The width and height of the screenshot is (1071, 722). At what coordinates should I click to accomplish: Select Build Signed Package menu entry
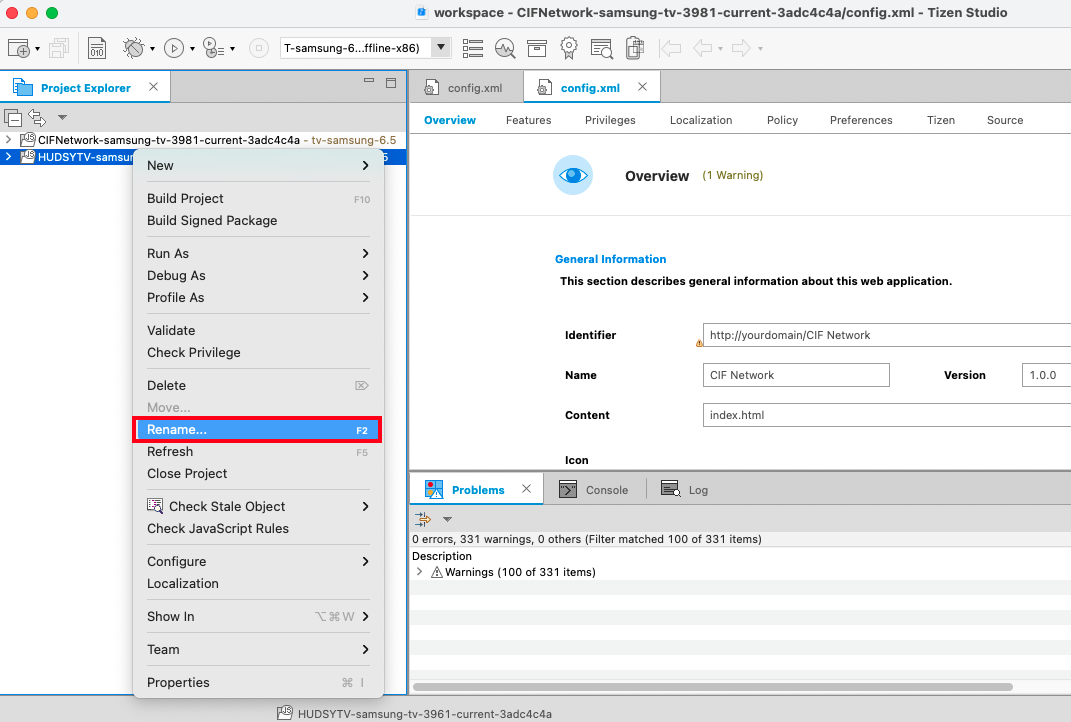[258, 221]
